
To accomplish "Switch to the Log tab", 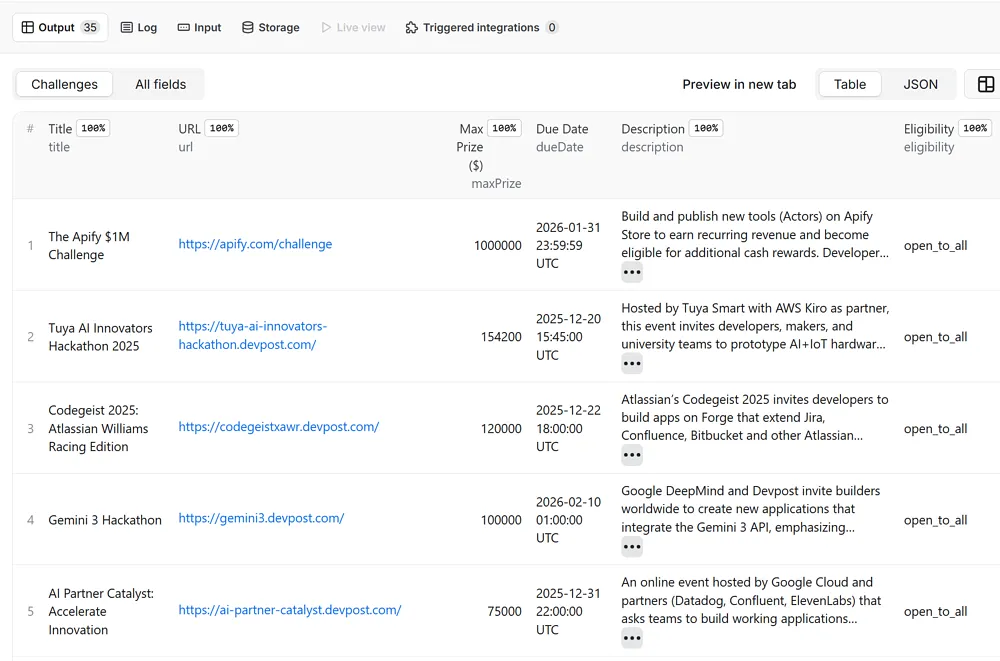I will point(139,28).
